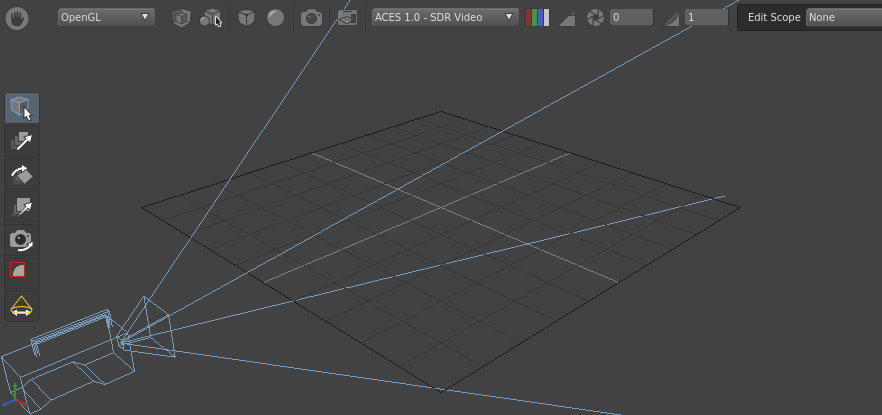Click the layered viewport overlay icon
The image size is (882, 415).
click(346, 17)
